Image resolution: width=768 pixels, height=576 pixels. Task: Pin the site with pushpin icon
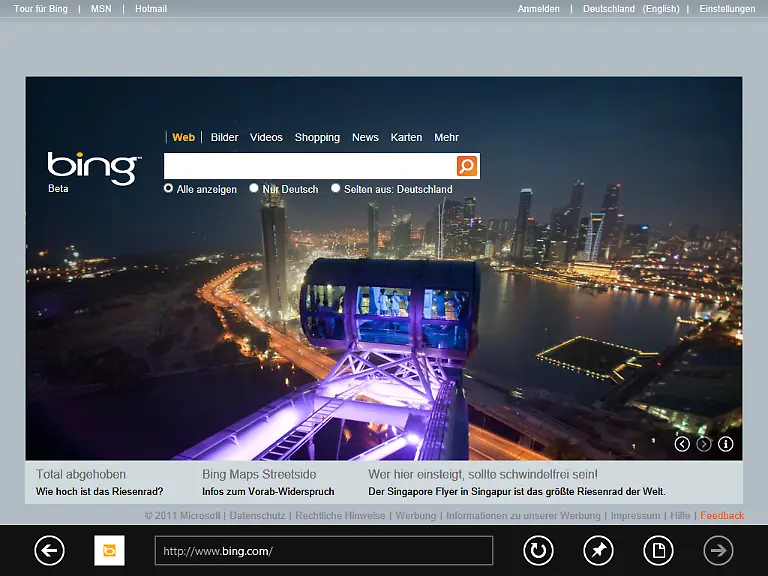599,551
